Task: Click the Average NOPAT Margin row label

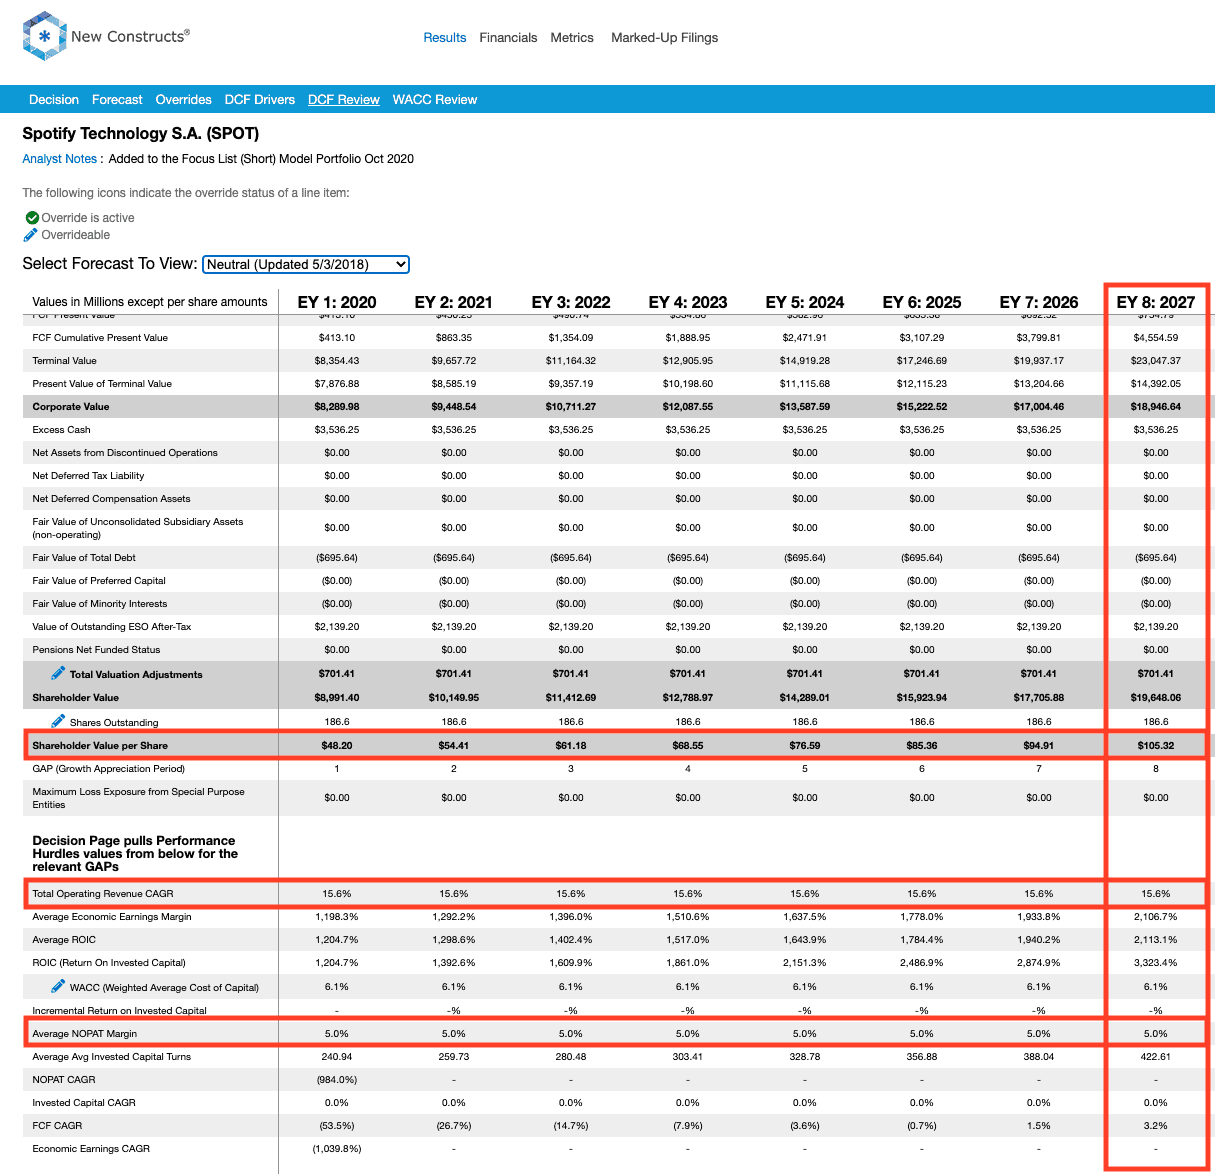Action: (x=85, y=1034)
